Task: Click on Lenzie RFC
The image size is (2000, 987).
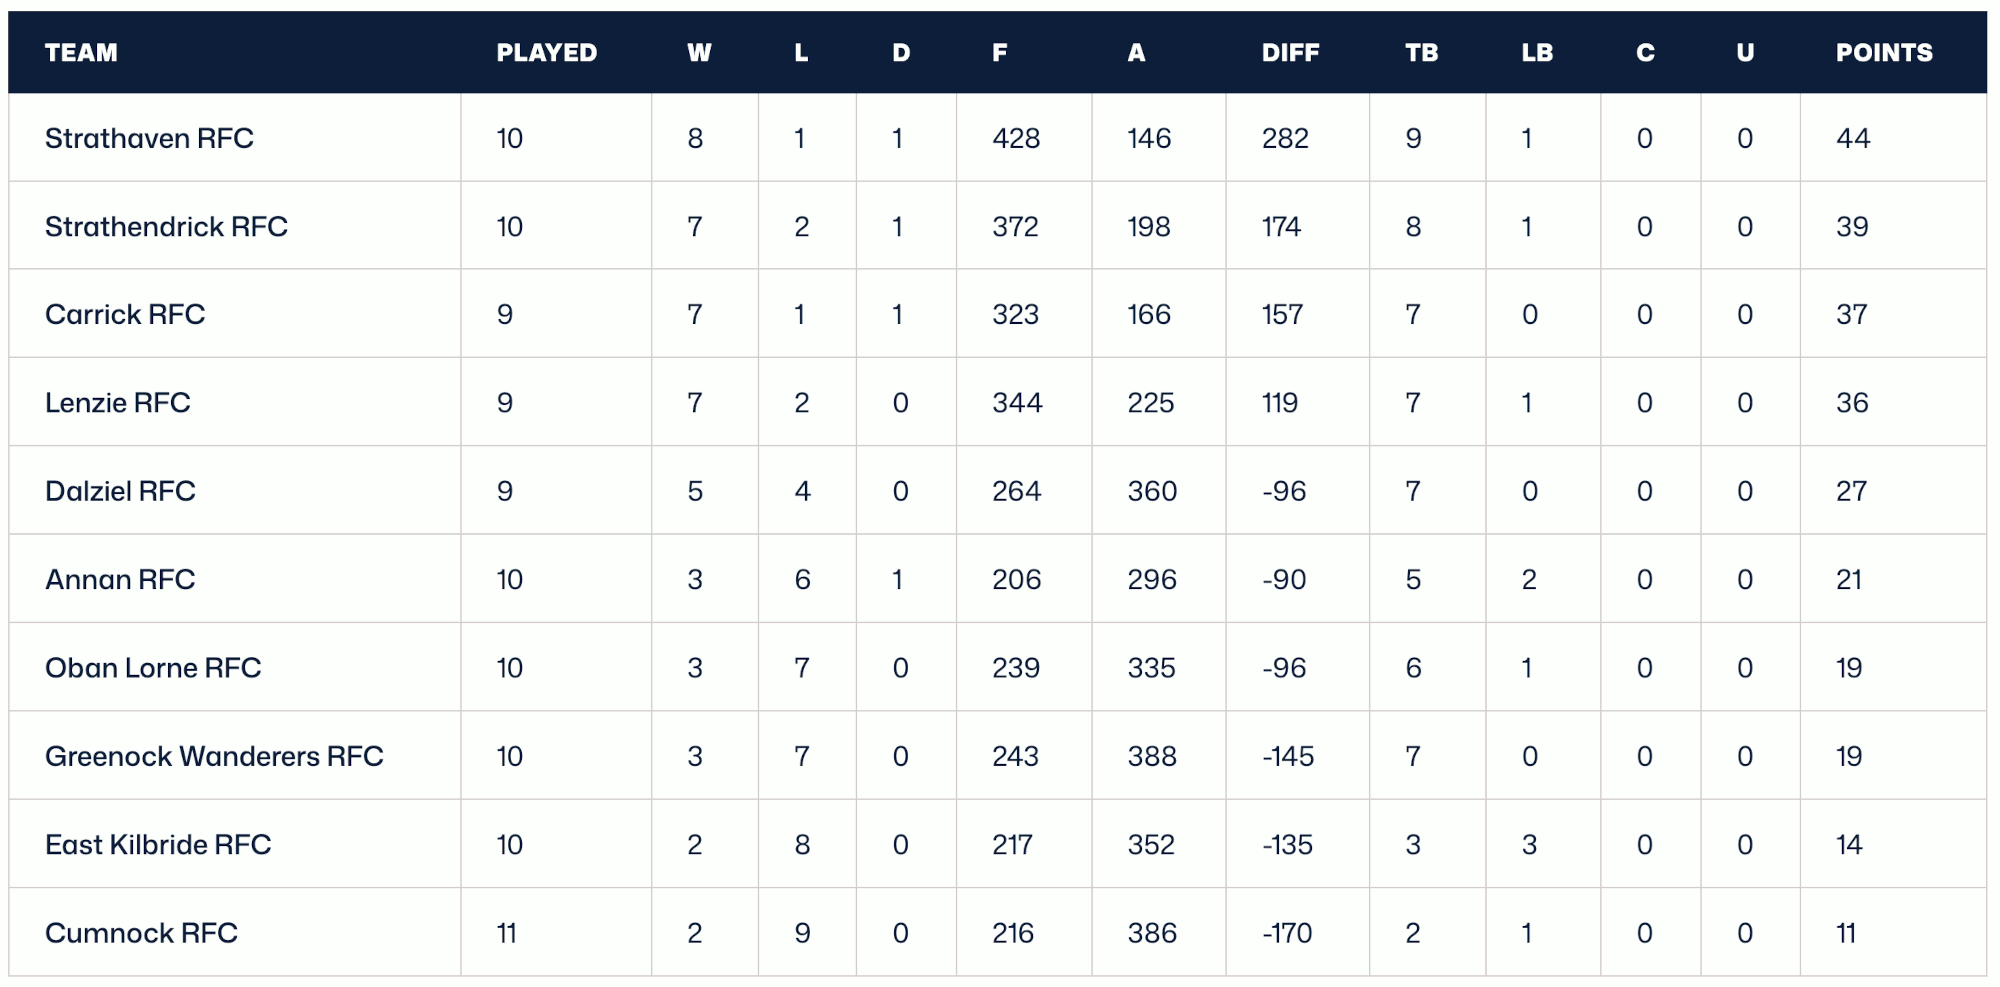Action: pyautogui.click(x=118, y=403)
